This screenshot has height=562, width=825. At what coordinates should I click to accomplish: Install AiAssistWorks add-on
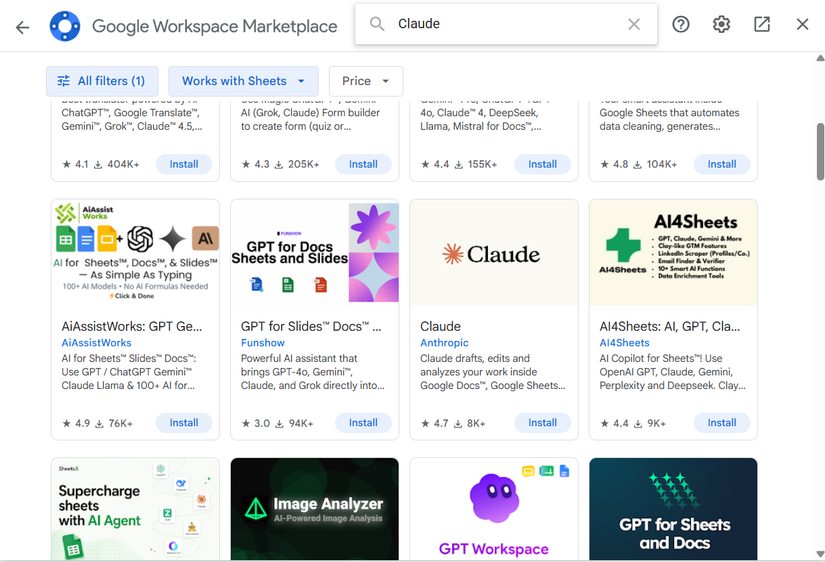(184, 423)
